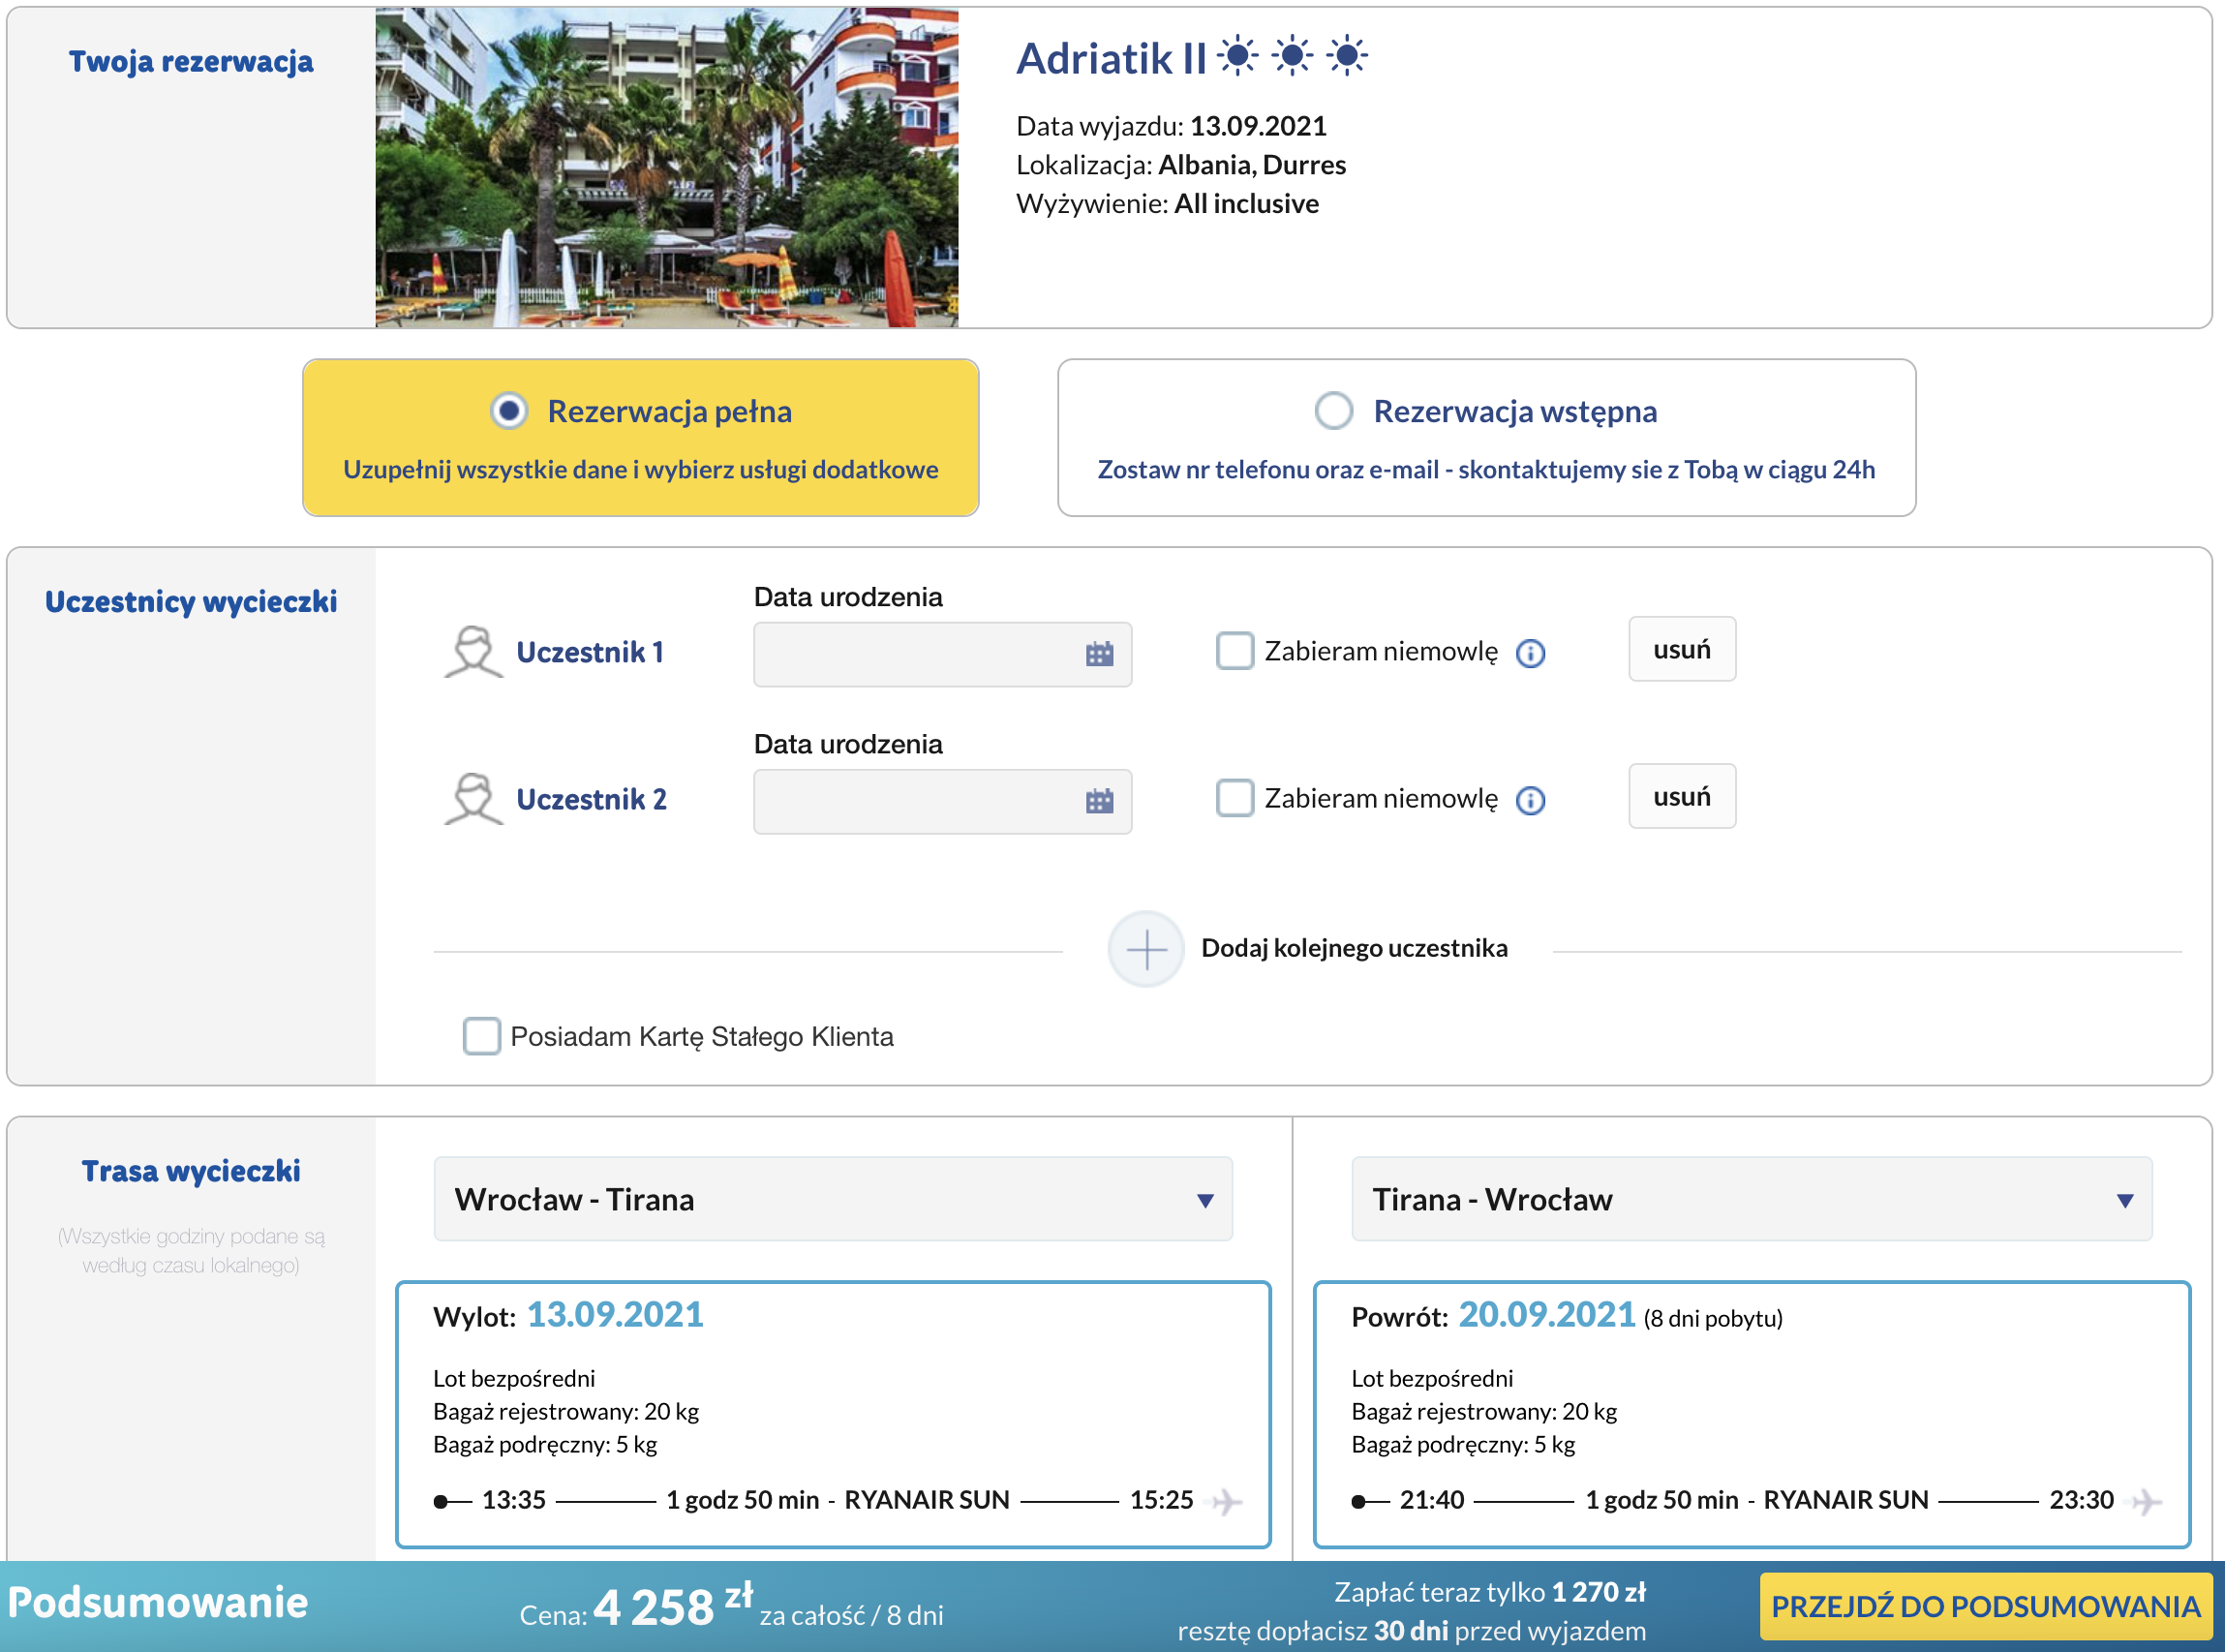Check Posiadam Kartę Stałego Klienta
The height and width of the screenshot is (1652, 2225).
(x=481, y=1037)
